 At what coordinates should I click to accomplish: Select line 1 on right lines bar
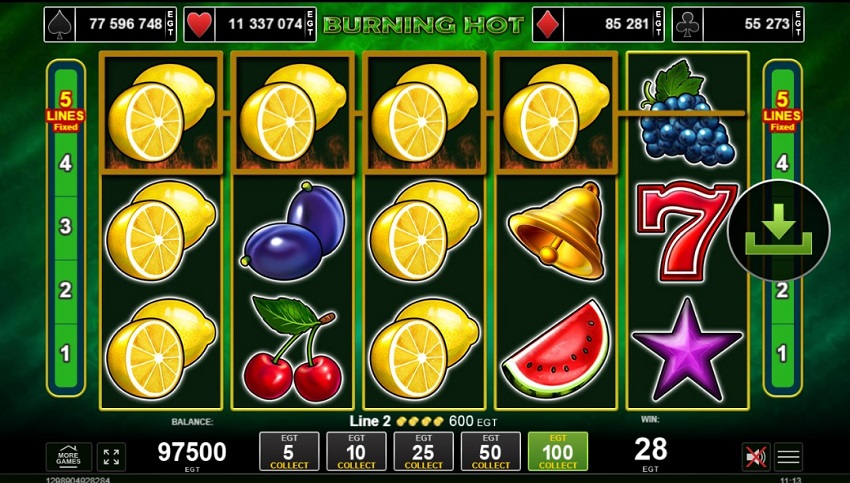coord(782,353)
